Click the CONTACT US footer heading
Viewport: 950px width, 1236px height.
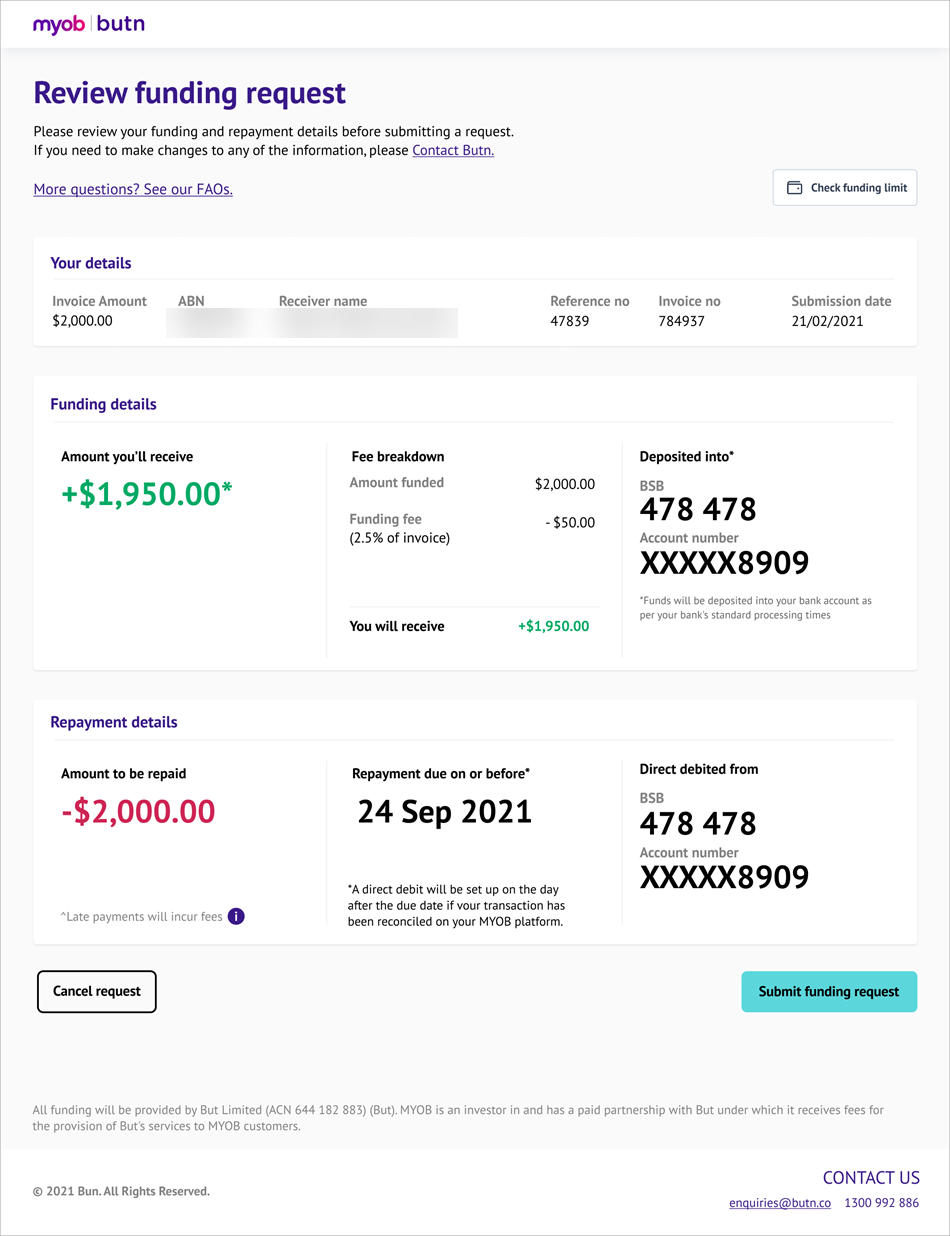(871, 1178)
